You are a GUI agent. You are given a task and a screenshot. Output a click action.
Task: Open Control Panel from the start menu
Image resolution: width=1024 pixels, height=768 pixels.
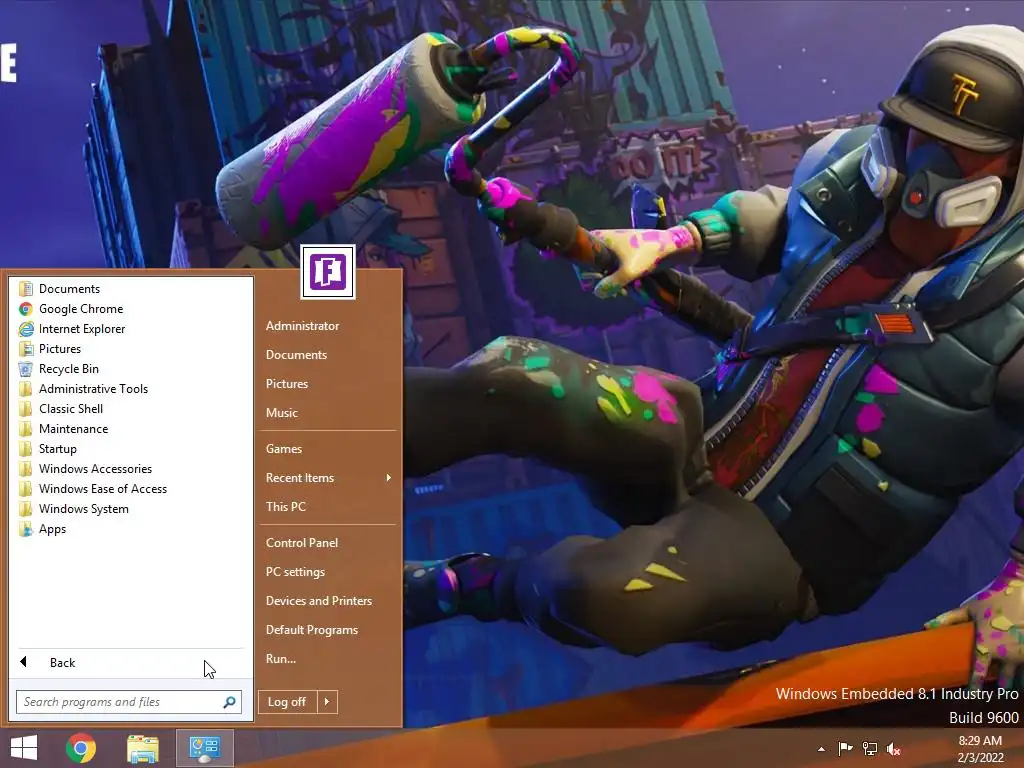(302, 543)
